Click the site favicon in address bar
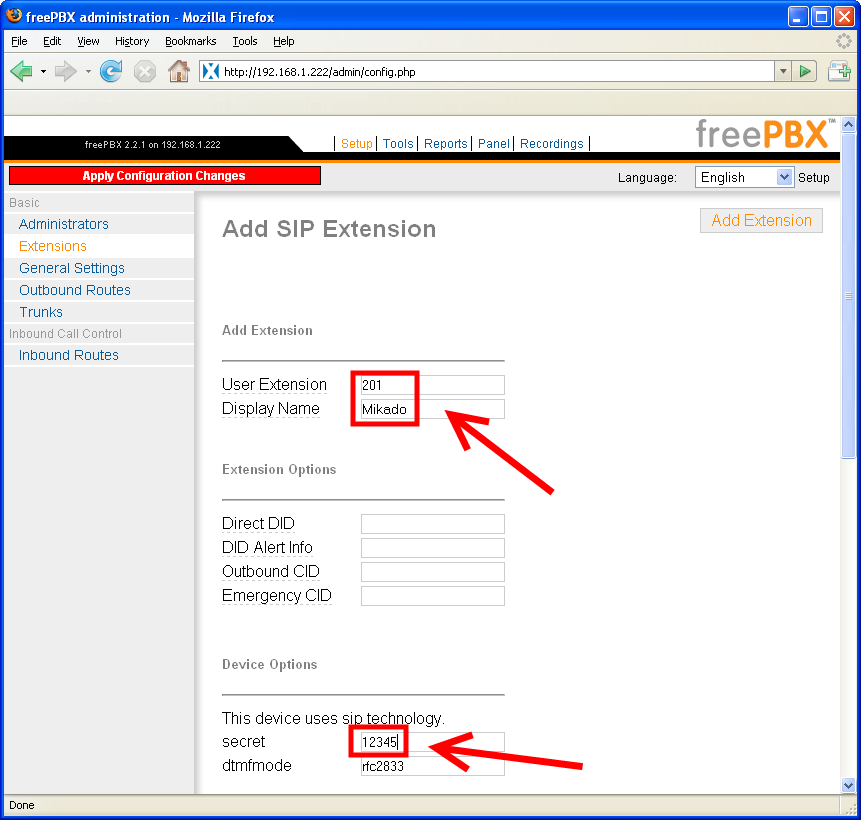Image resolution: width=861 pixels, height=820 pixels. [211, 71]
